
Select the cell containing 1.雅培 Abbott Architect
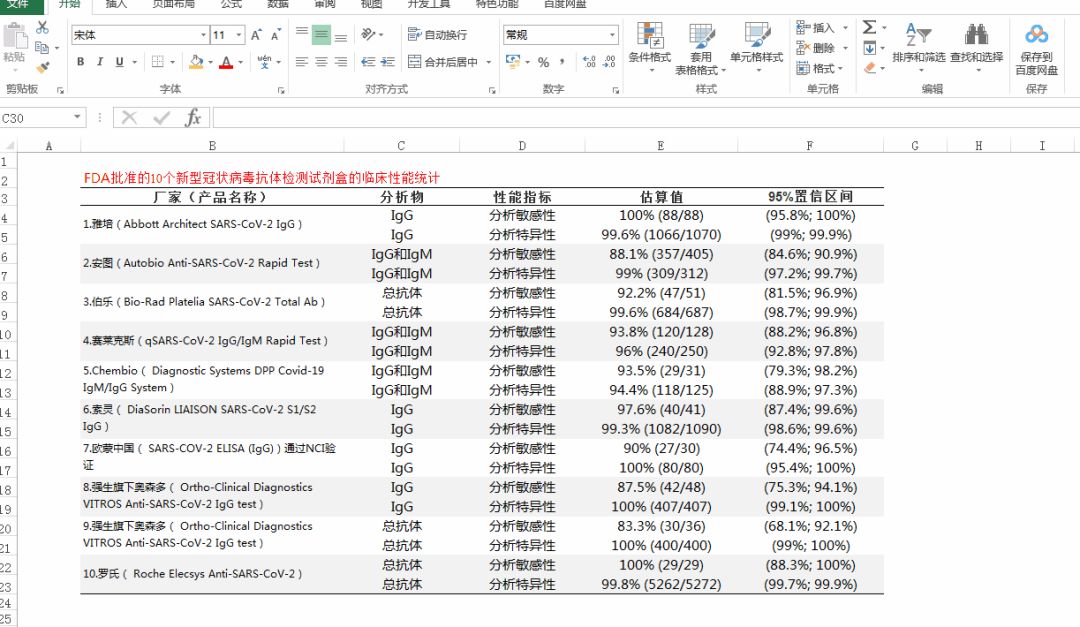coord(212,224)
